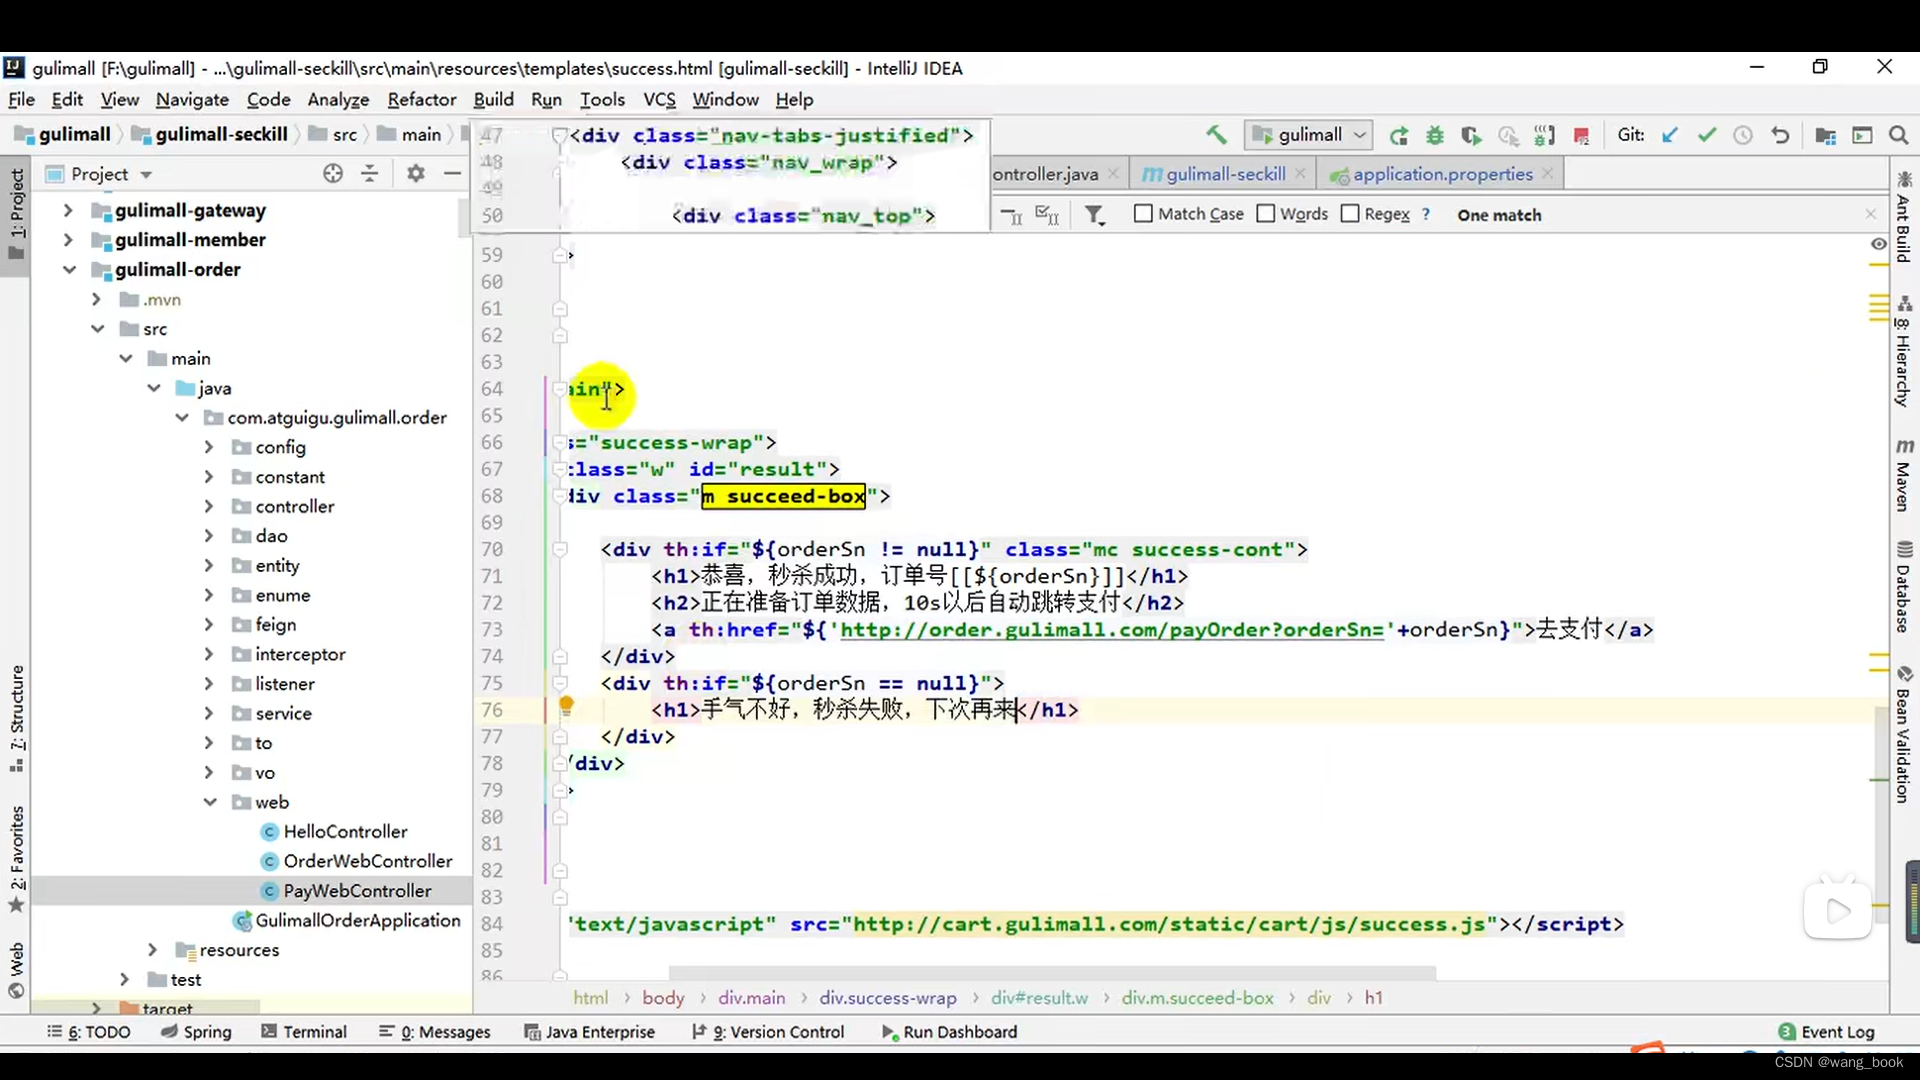Open the Structure side tab
This screenshot has height=1080, width=1920.
pyautogui.click(x=17, y=718)
